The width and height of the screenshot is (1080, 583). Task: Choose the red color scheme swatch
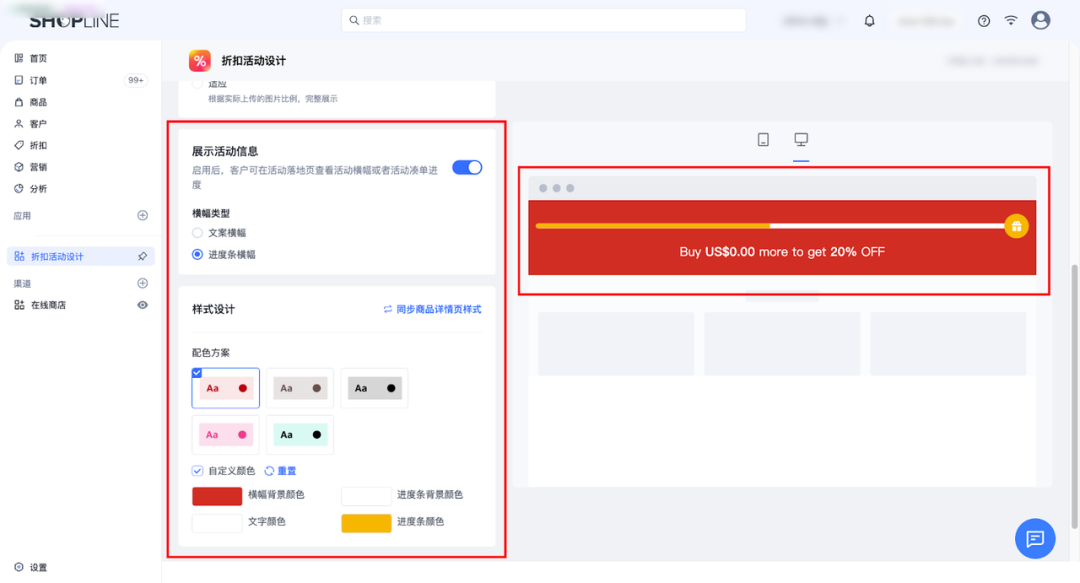(x=226, y=388)
